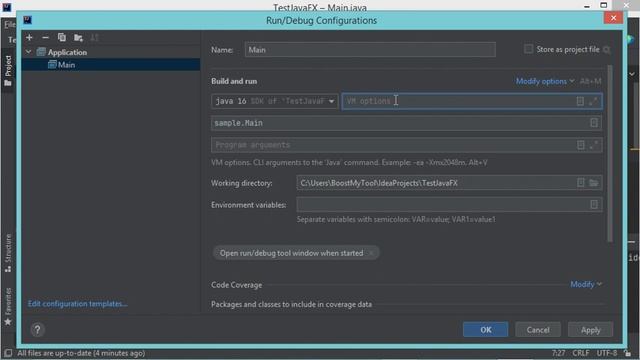The width and height of the screenshot is (640, 360).
Task: Select the Application group row
Action: coord(111,52)
